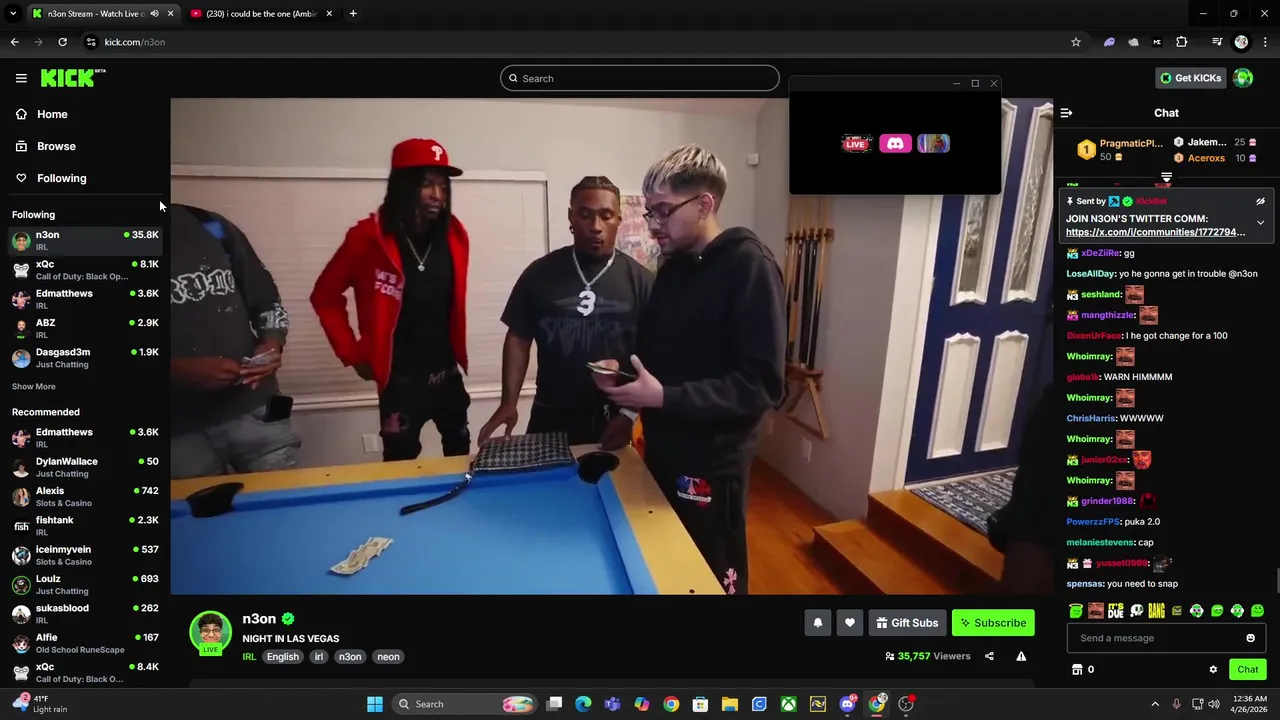1280x720 pixels.
Task: Open Dasgasd3m channel in sidebar
Action: 85,358
